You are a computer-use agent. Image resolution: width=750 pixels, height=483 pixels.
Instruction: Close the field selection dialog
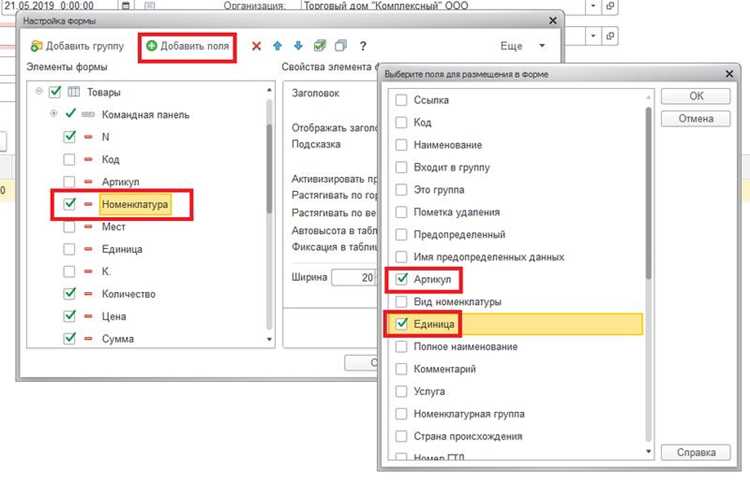(x=729, y=74)
